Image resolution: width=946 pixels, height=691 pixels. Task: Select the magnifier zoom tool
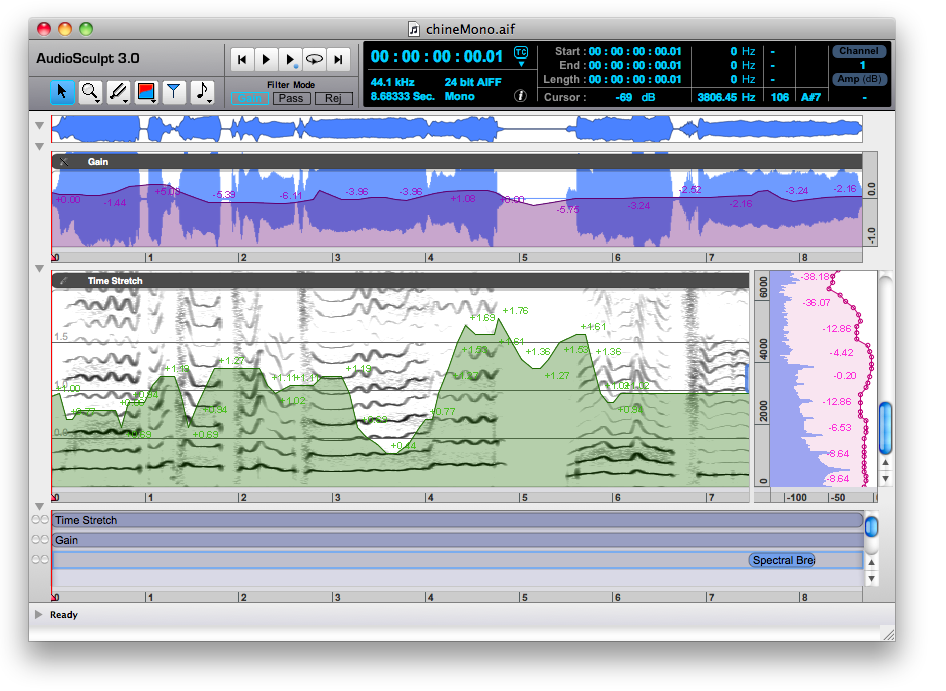pyautogui.click(x=91, y=92)
